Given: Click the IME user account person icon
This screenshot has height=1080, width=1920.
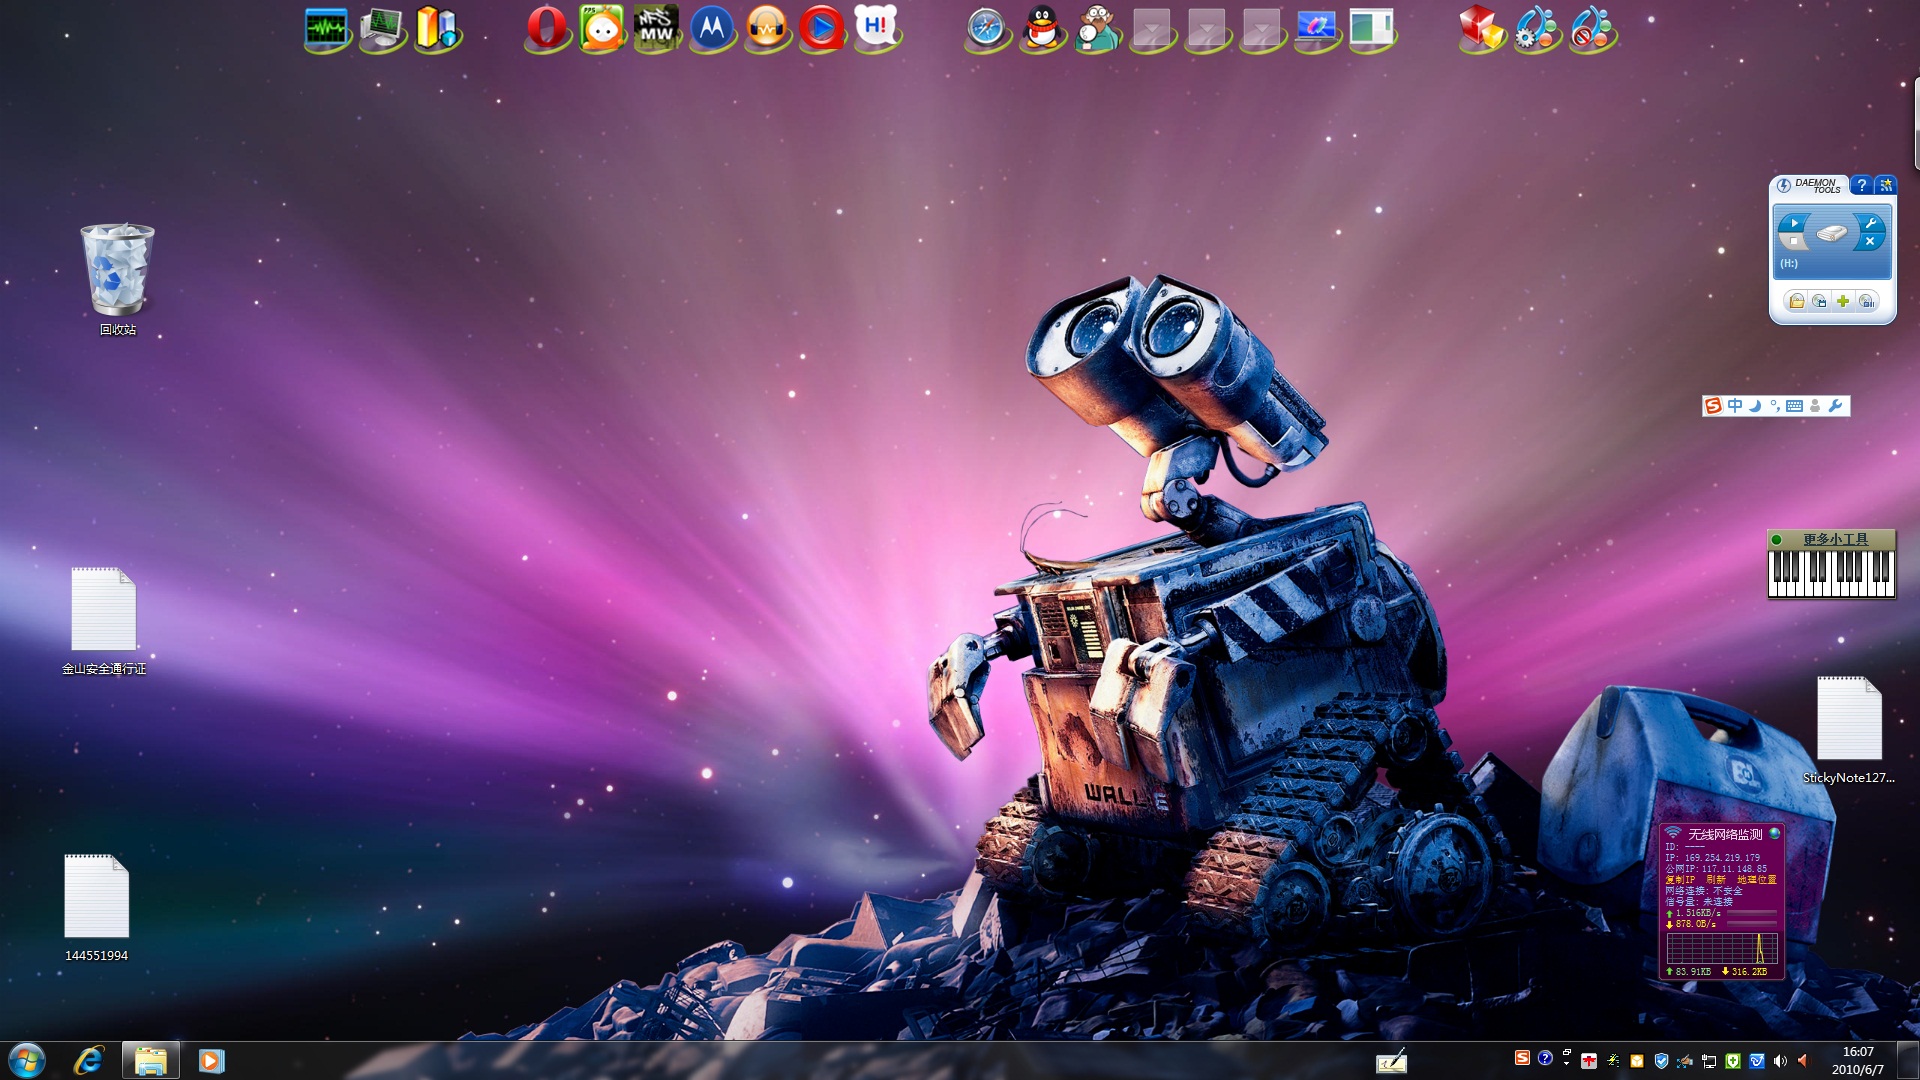Looking at the screenshot, I should coord(1815,406).
